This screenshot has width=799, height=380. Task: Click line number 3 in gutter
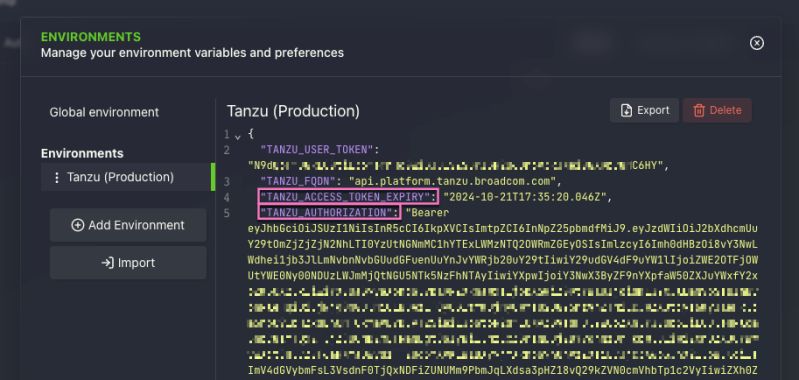coord(226,181)
